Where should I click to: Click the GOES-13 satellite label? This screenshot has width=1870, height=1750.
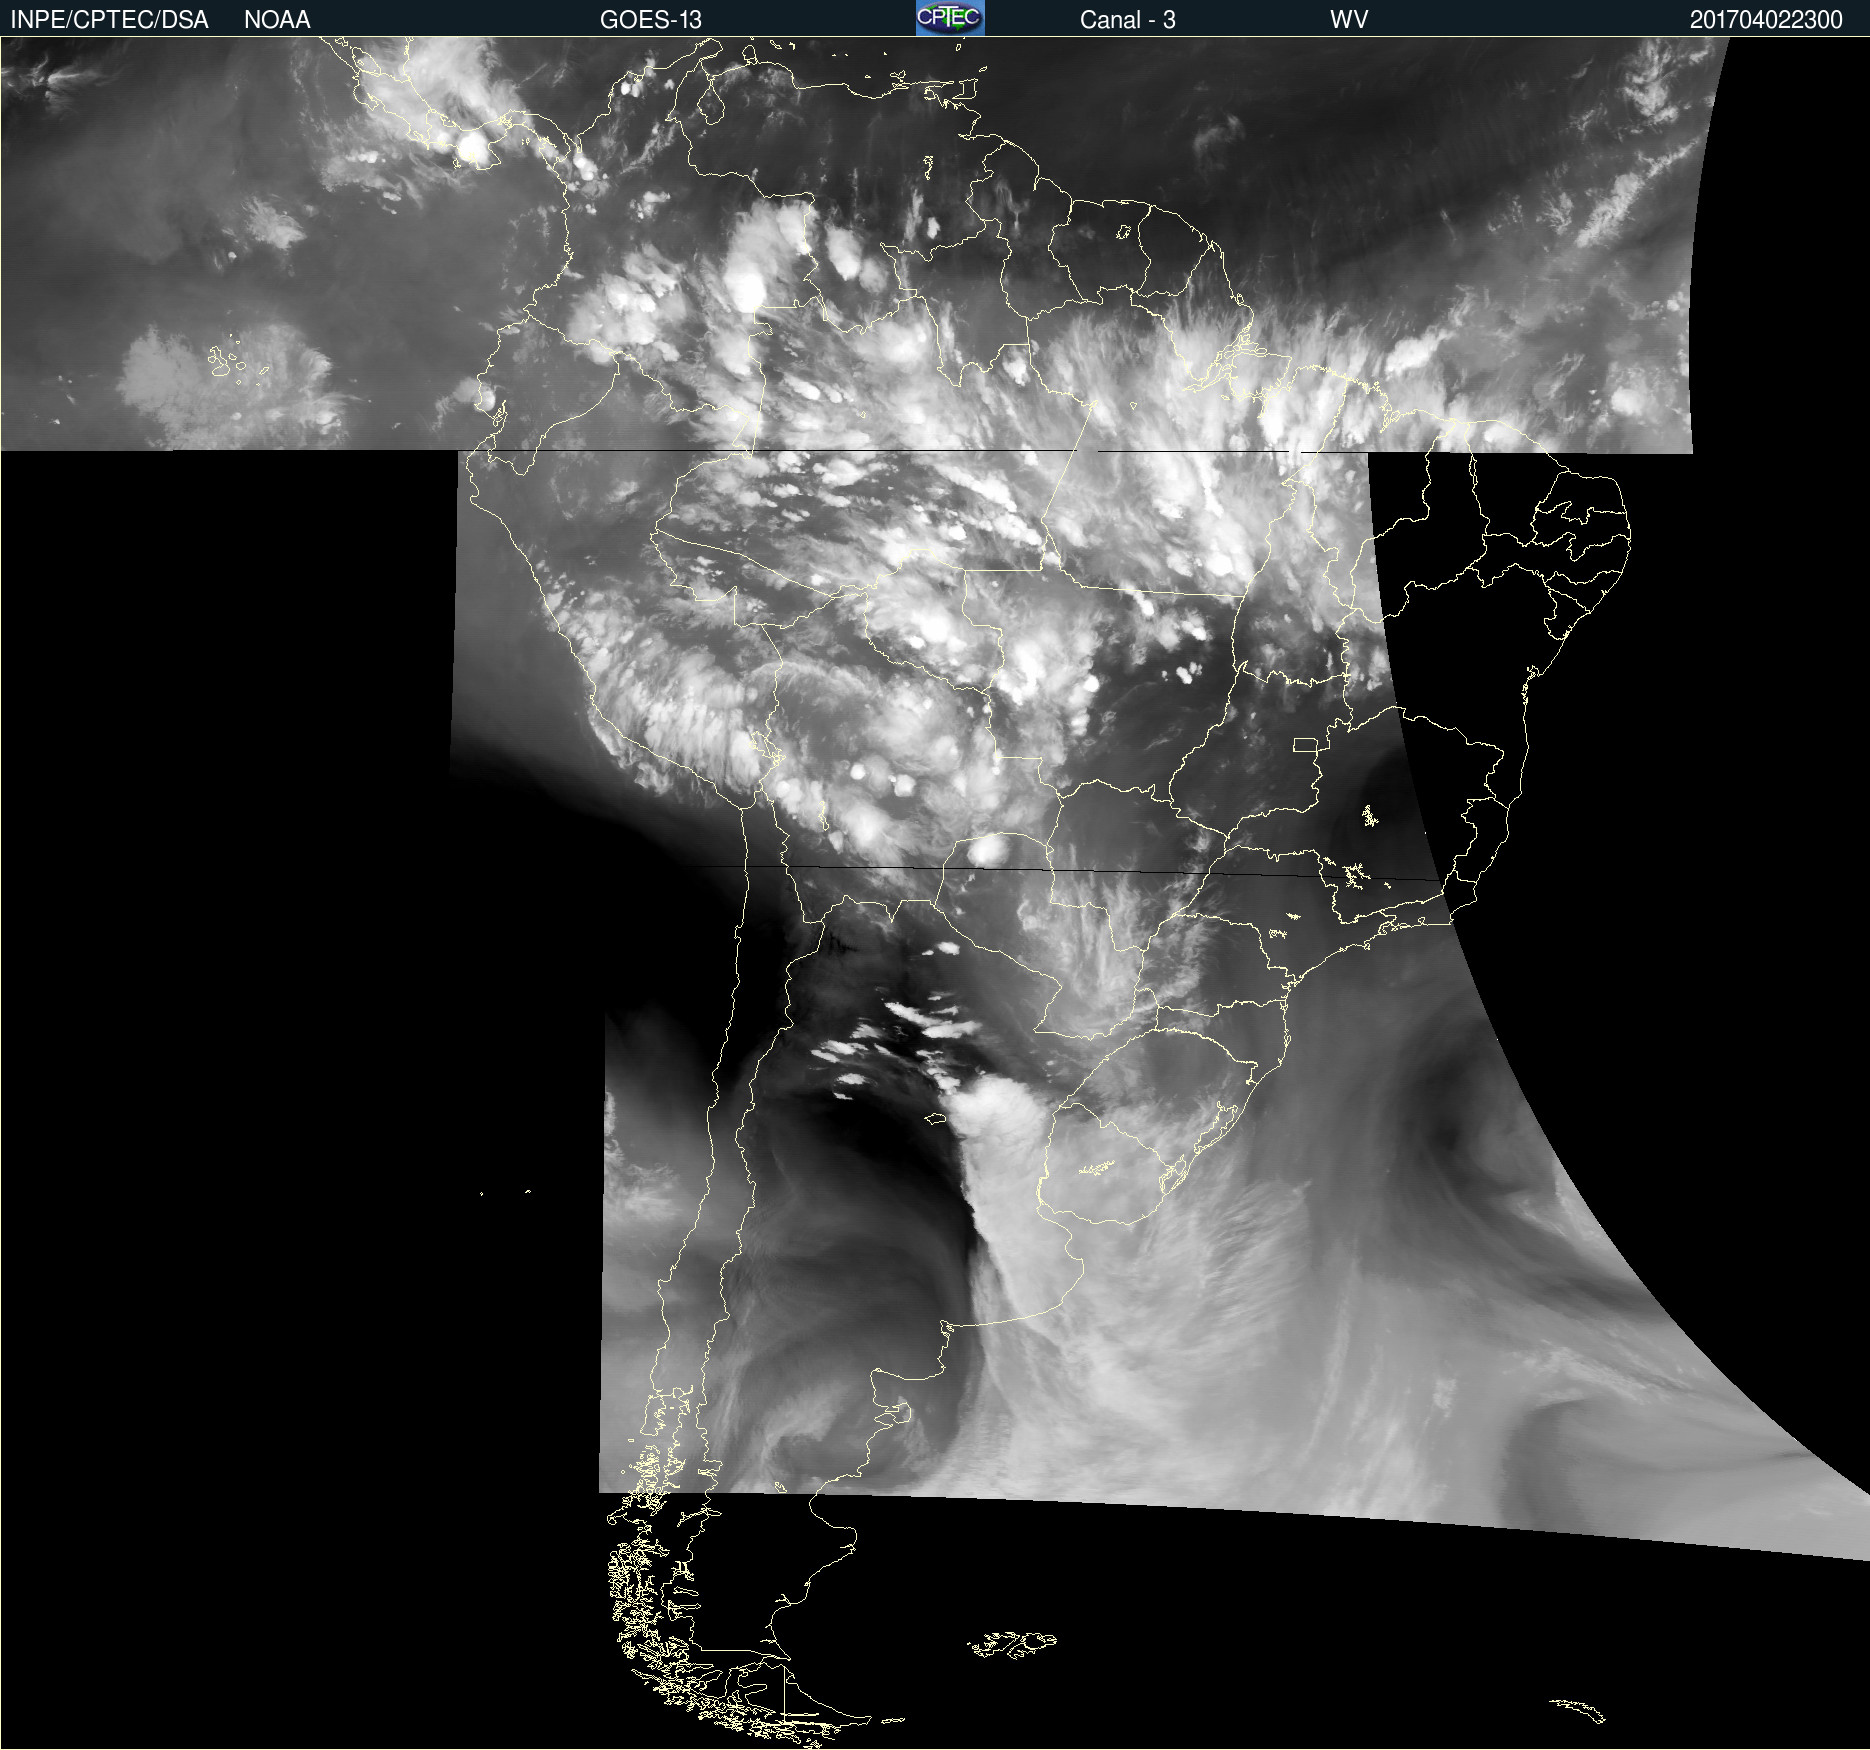[x=651, y=20]
